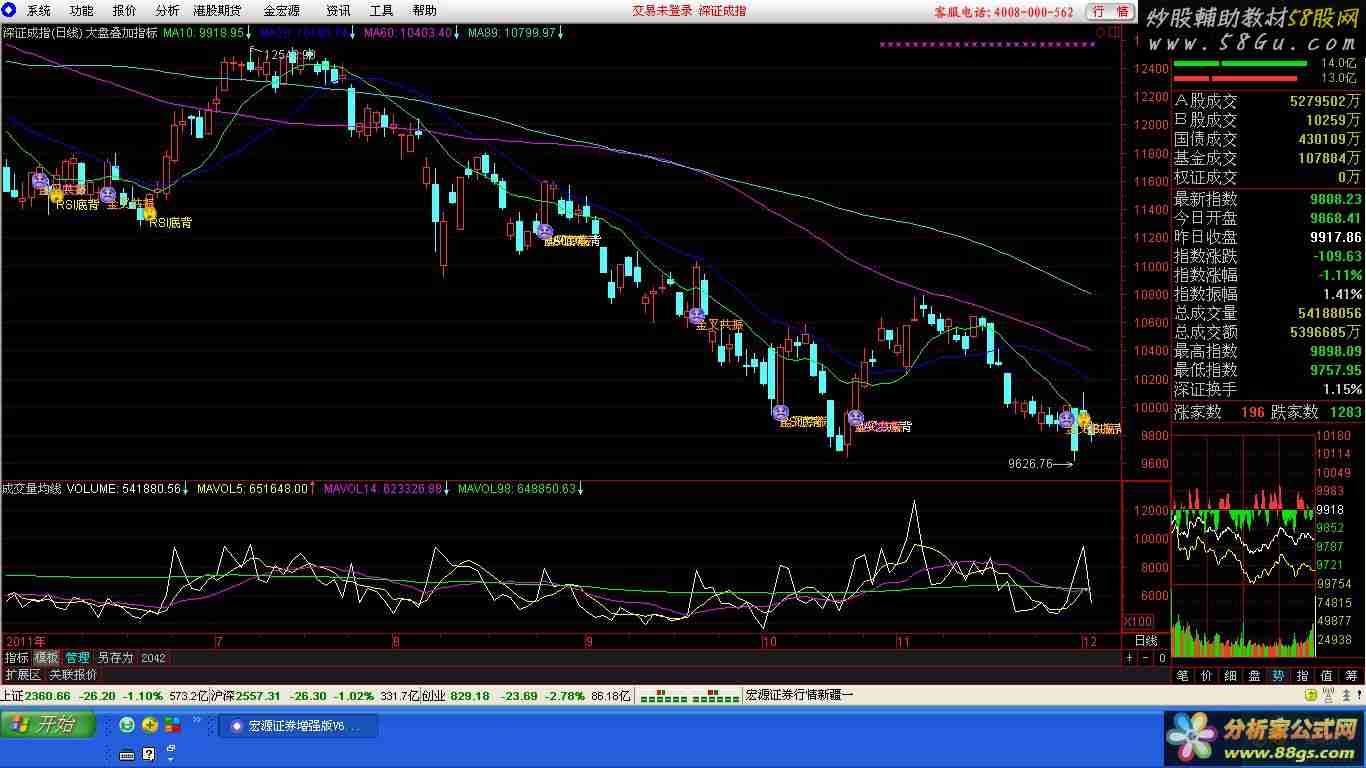Image resolution: width=1366 pixels, height=768 pixels.
Task: Click the 最新指数 value 9808.23
Action: click(1336, 199)
